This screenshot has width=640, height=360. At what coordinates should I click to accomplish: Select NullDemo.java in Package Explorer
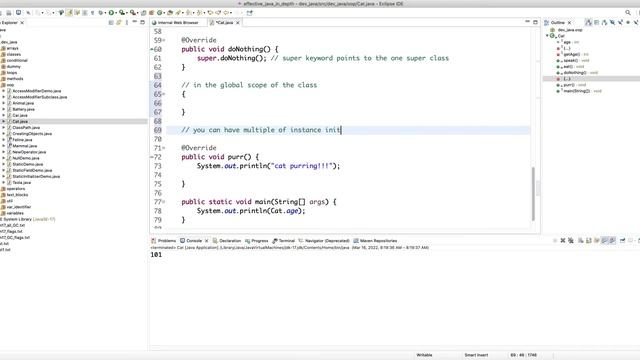[x=26, y=158]
